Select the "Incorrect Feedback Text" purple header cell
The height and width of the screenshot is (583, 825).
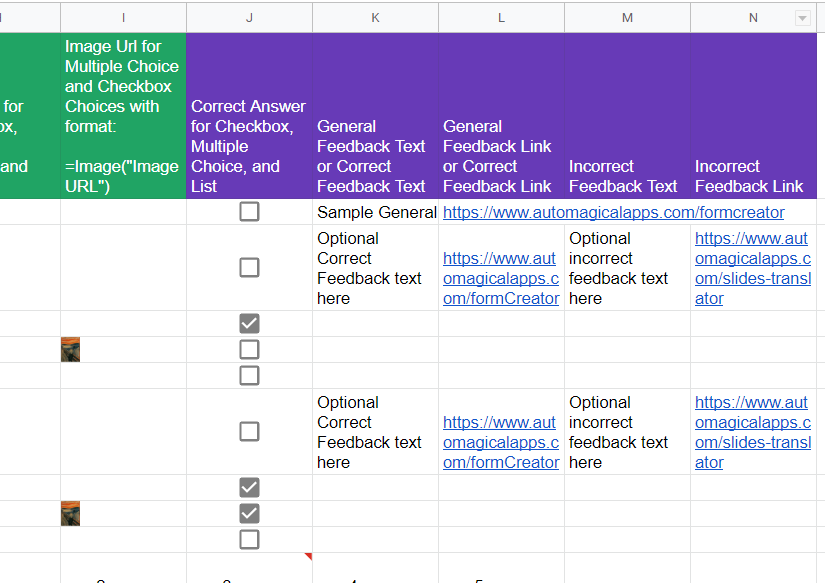coord(623,176)
